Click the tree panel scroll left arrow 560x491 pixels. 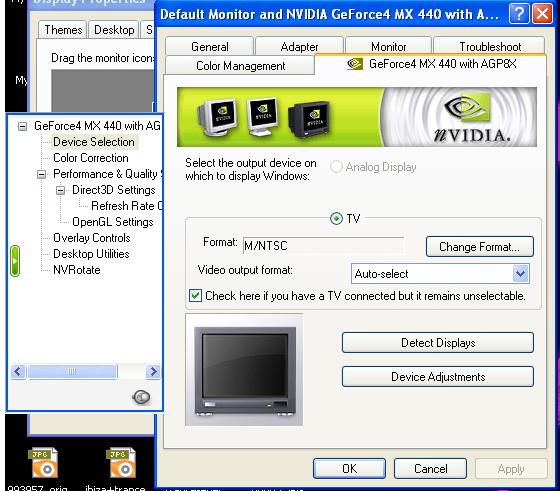tap(18, 372)
